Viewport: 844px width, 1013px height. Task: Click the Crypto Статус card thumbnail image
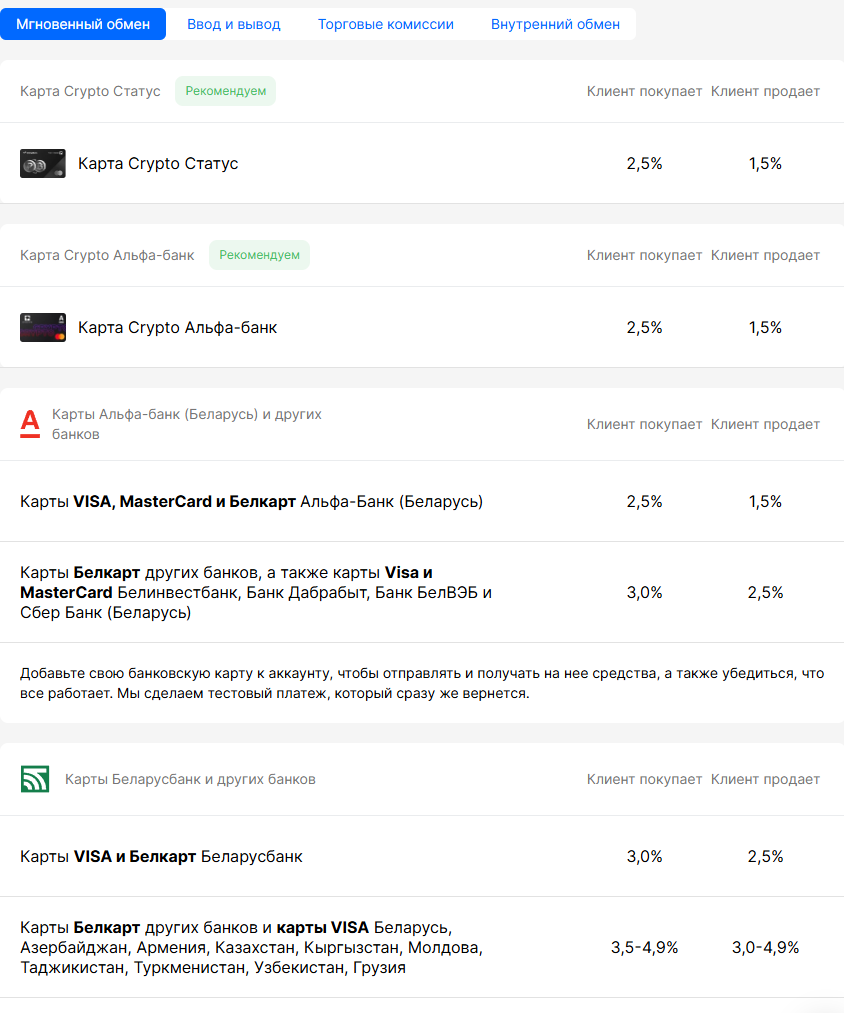click(x=42, y=163)
